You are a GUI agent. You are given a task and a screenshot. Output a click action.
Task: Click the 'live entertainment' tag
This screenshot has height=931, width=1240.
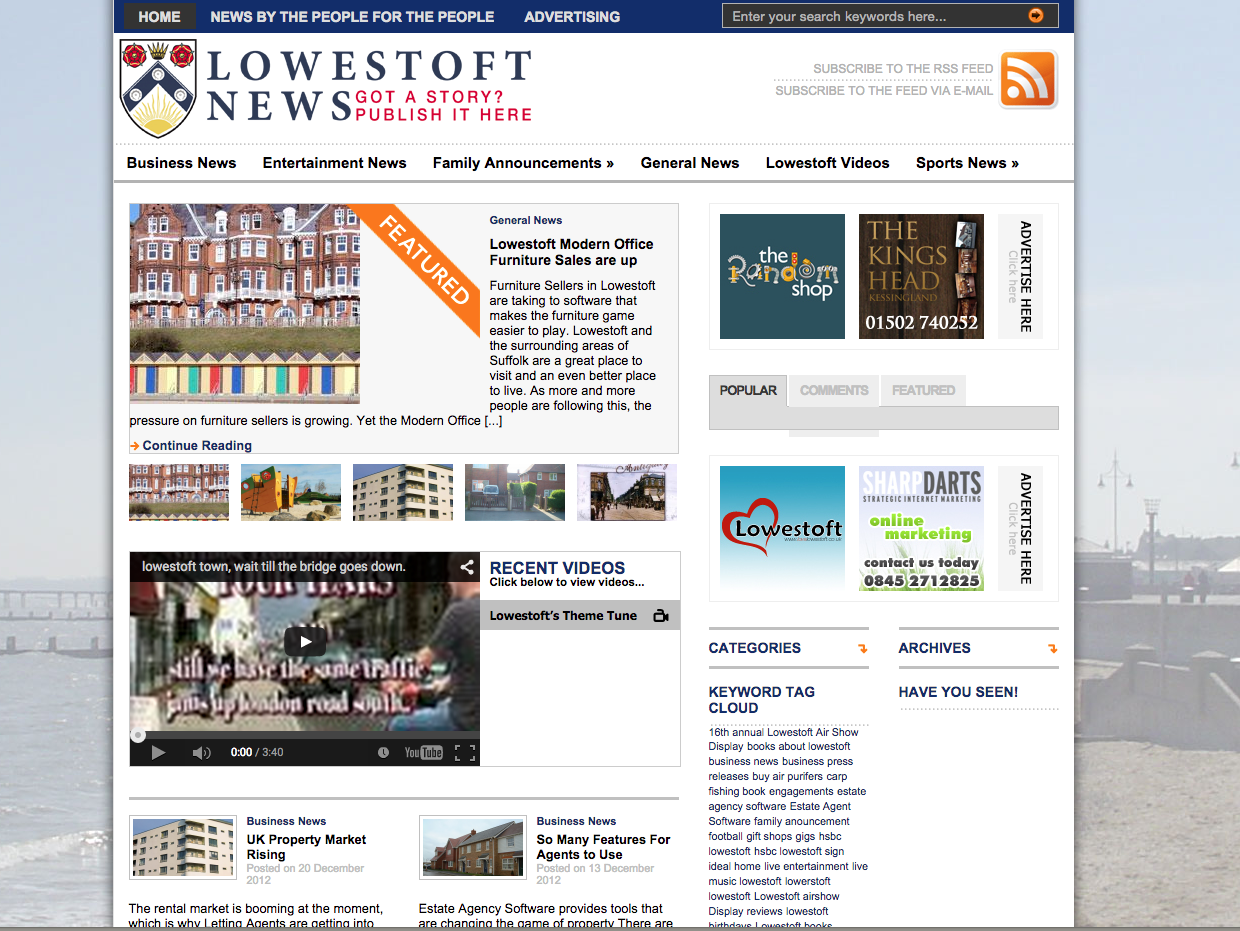808,866
